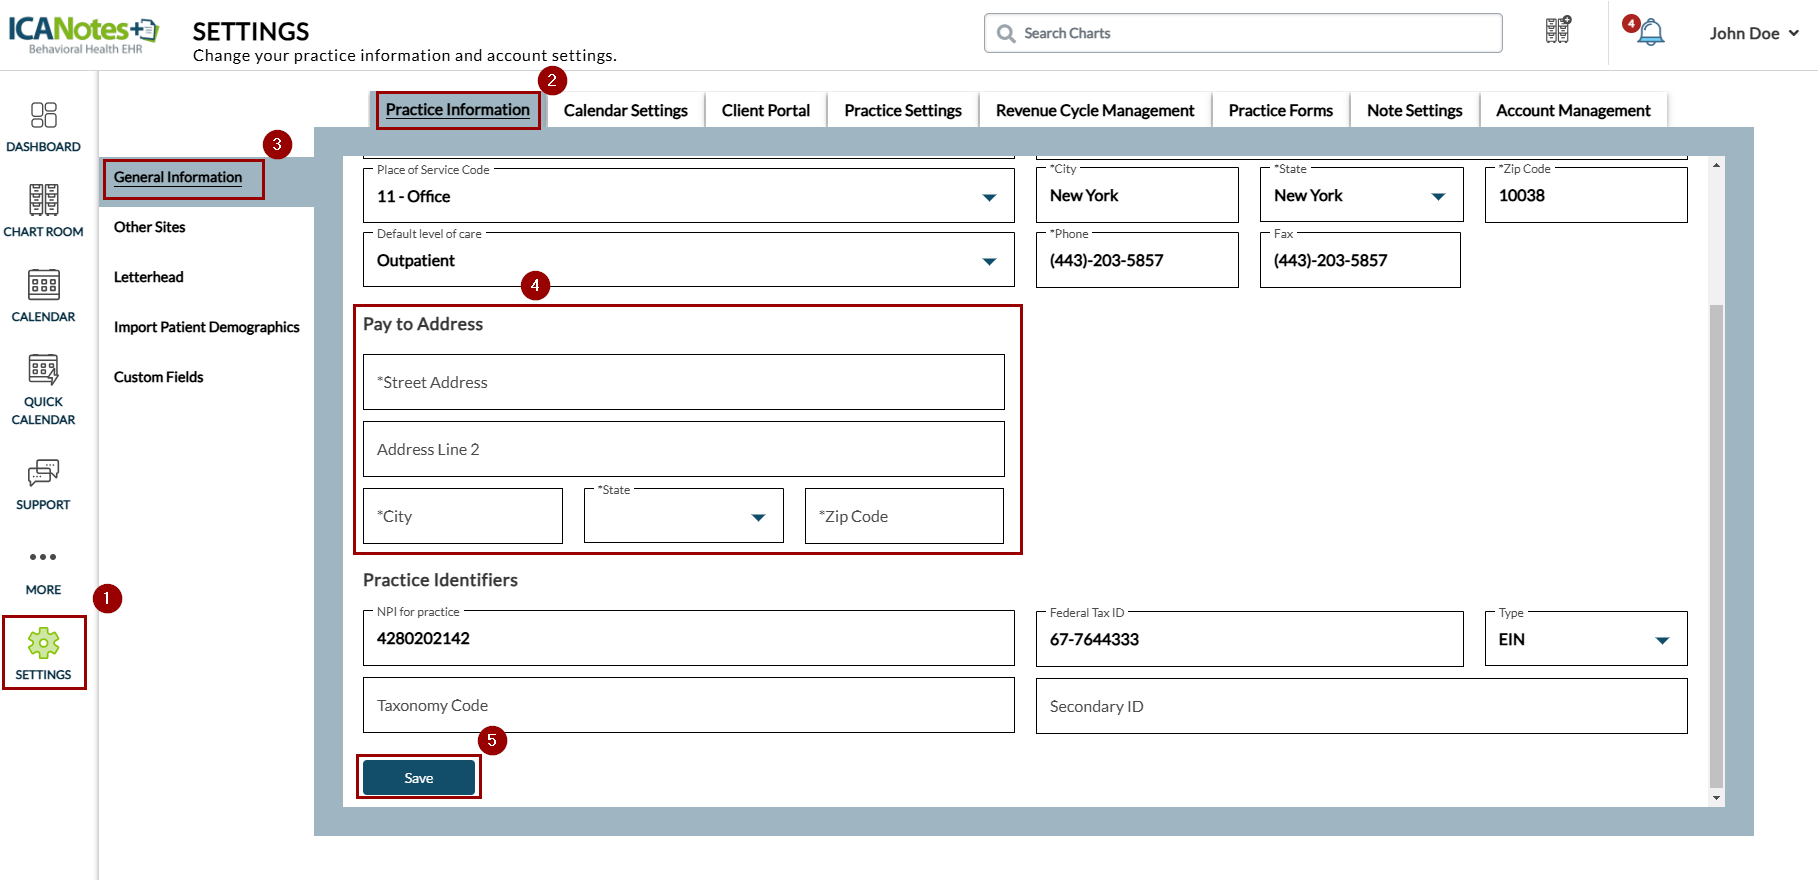The height and width of the screenshot is (880, 1818).
Task: Click the add chart icon near search
Action: 1557,30
